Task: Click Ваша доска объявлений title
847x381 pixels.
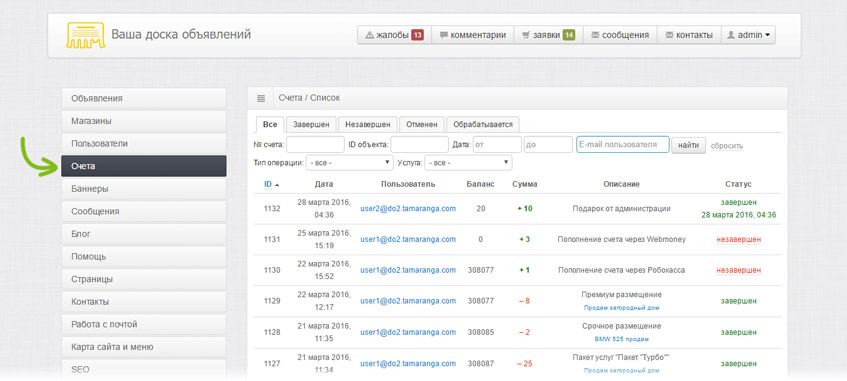Action: 181,35
